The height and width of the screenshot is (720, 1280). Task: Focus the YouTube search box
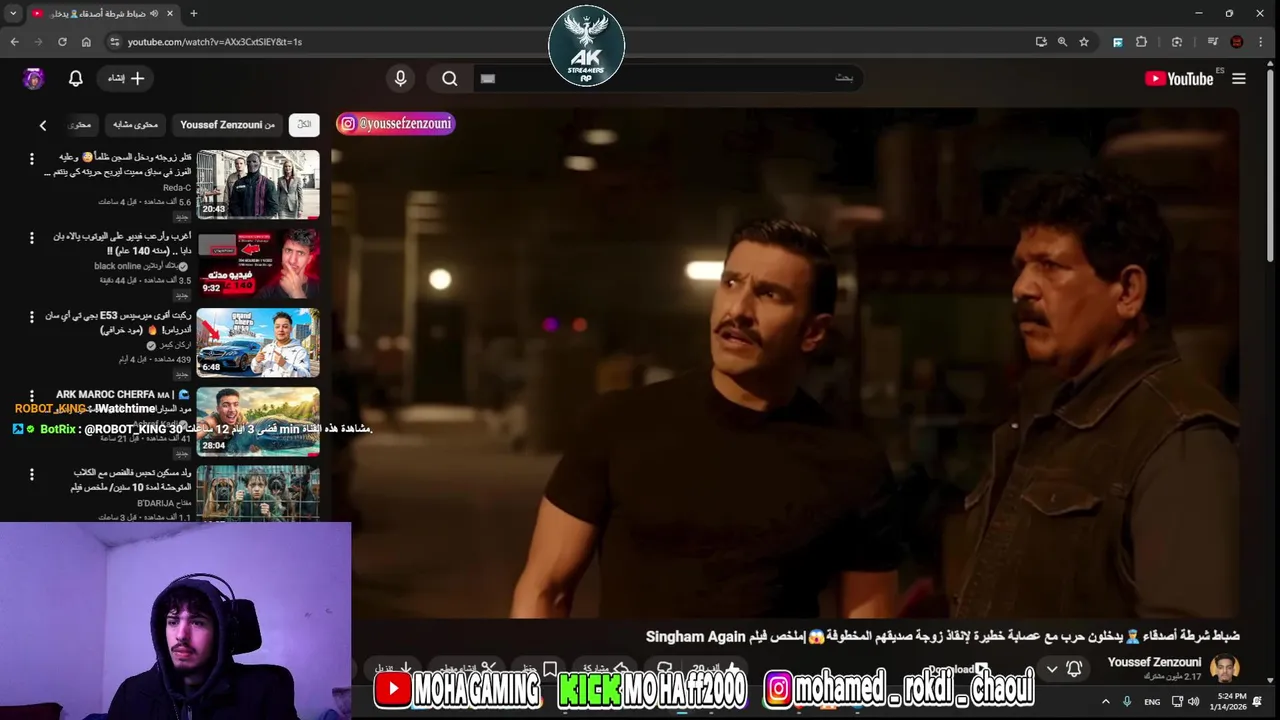point(667,78)
